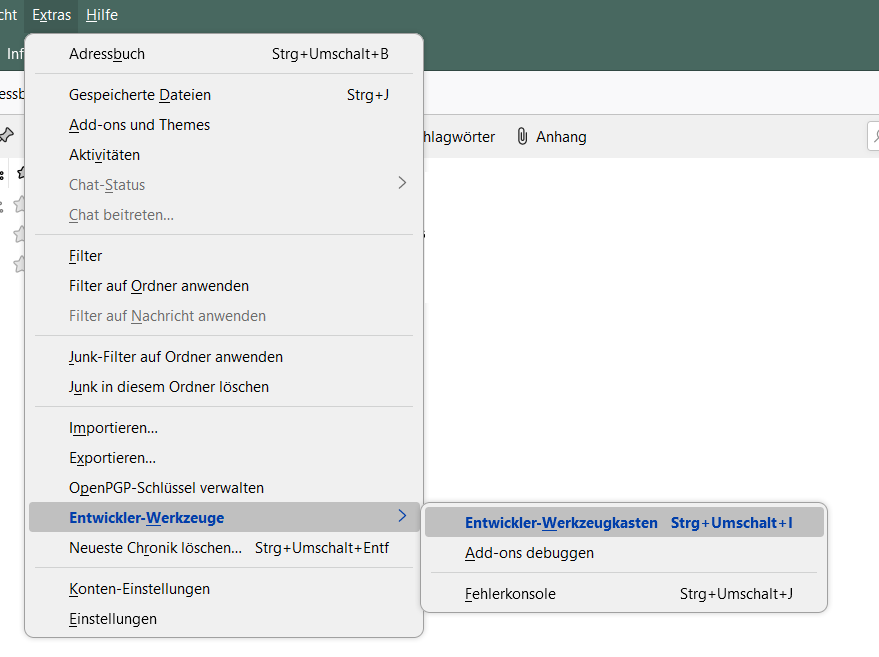The image size is (879, 657).
Task: Open the Fehlerkonsole
Action: (510, 594)
